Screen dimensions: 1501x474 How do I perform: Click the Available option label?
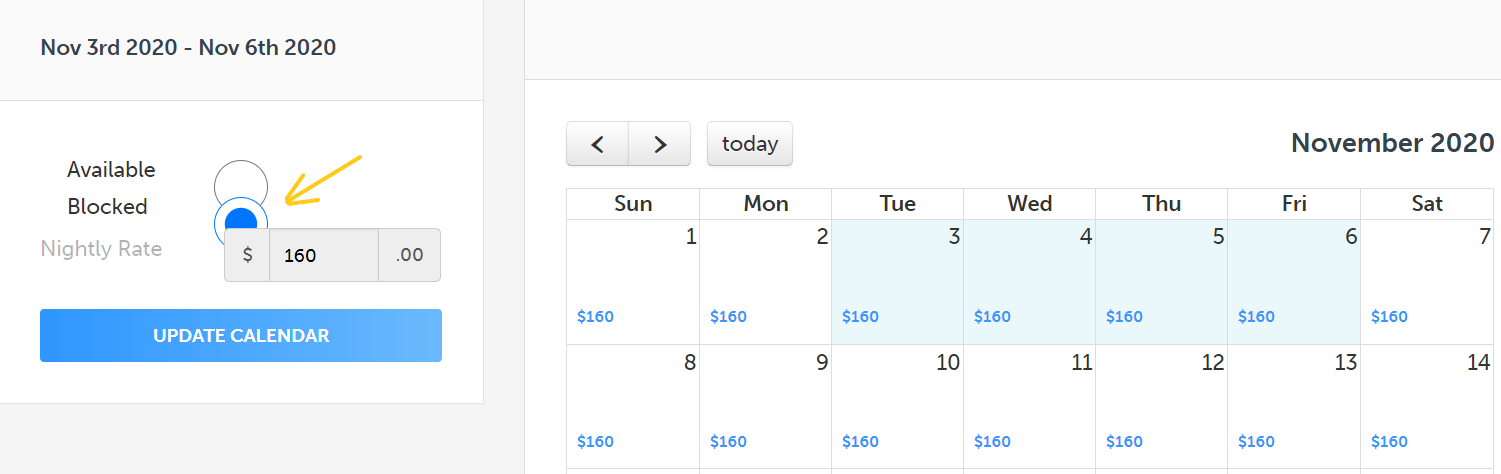point(111,170)
